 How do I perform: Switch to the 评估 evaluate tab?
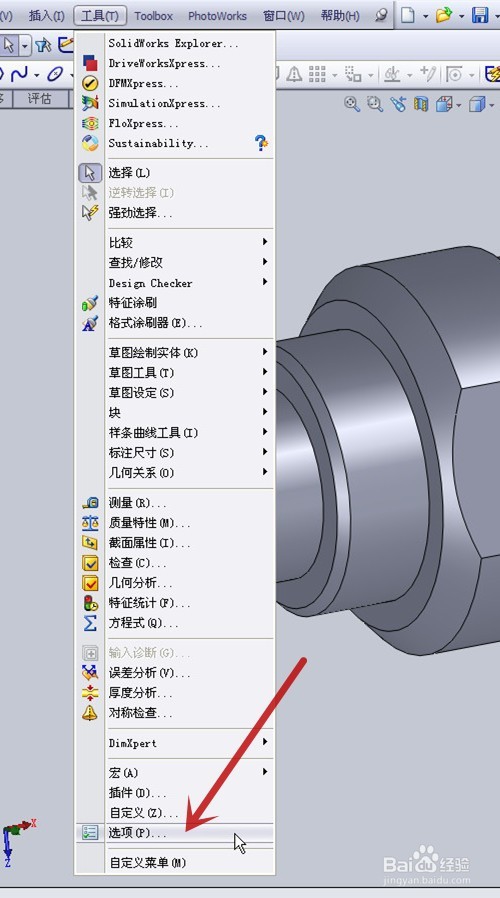(x=40, y=99)
